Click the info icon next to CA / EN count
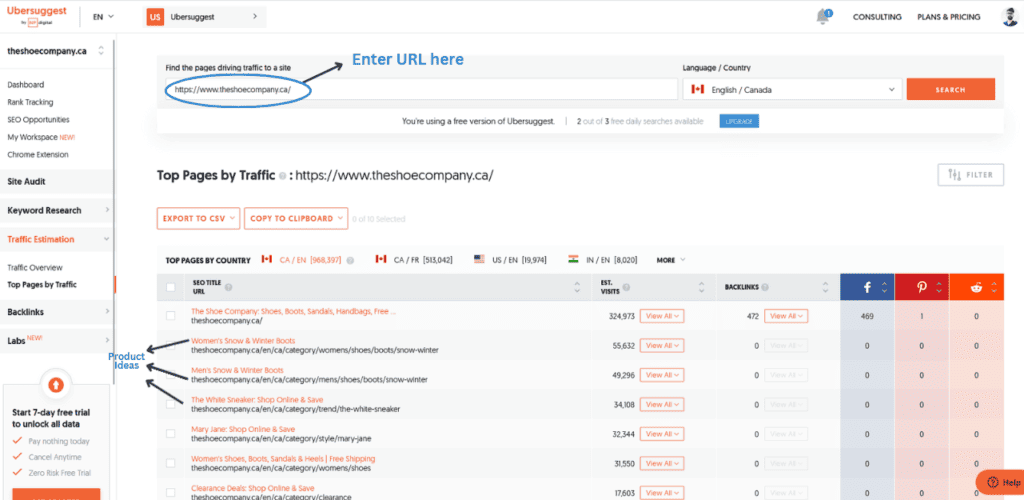The width and height of the screenshot is (1024, 500). [350, 260]
